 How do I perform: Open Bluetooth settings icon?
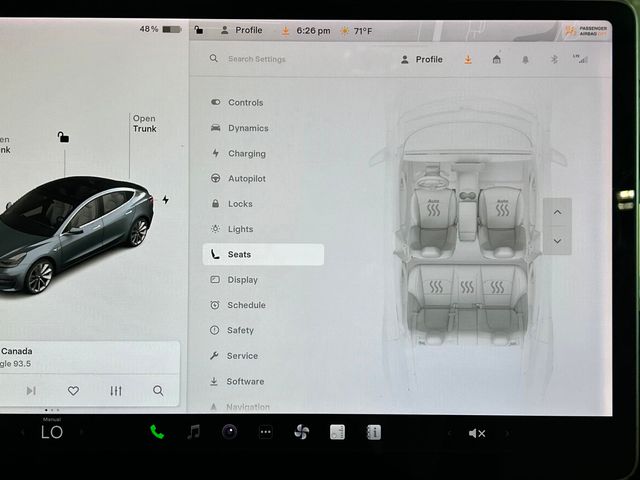click(554, 60)
